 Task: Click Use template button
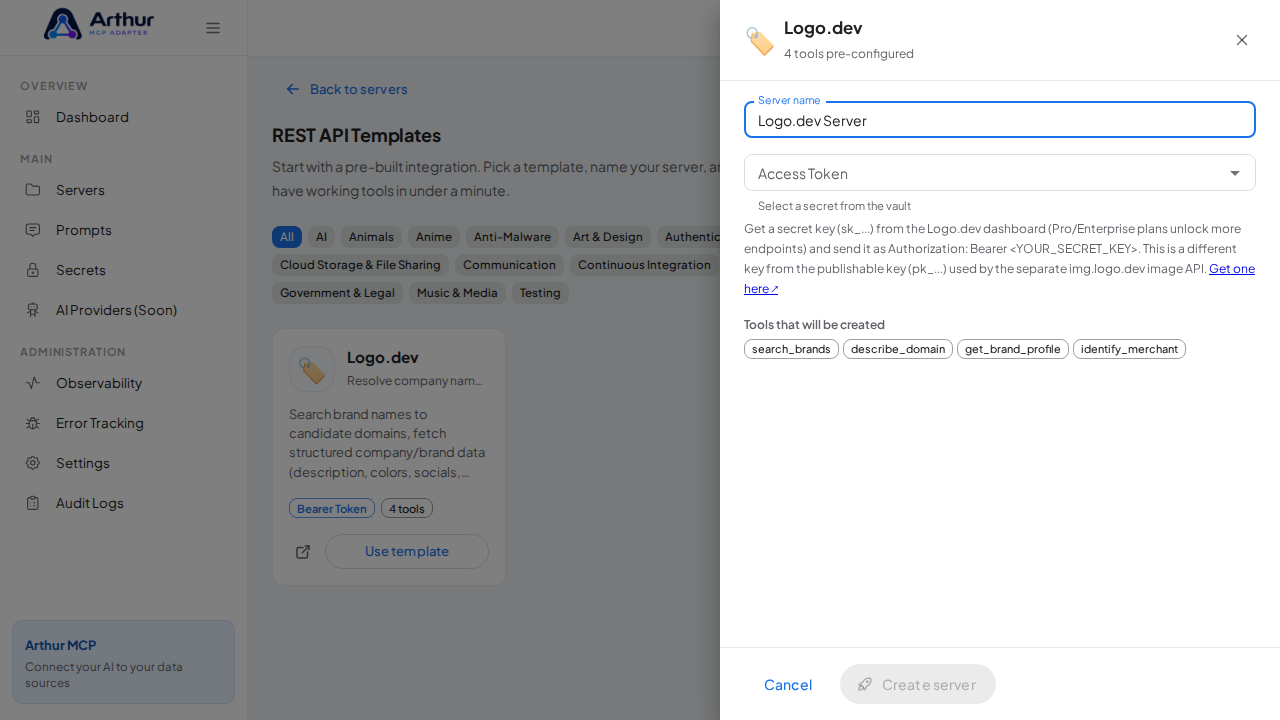pos(407,551)
